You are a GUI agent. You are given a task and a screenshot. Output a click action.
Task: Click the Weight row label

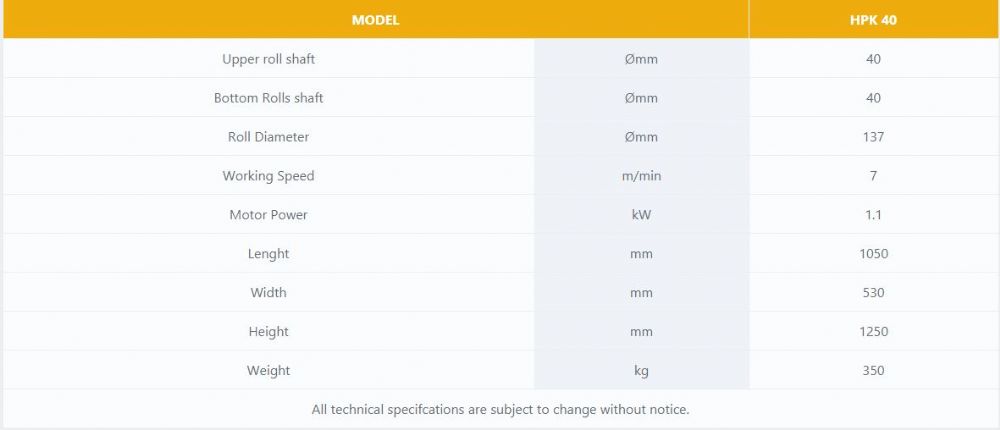click(x=268, y=370)
